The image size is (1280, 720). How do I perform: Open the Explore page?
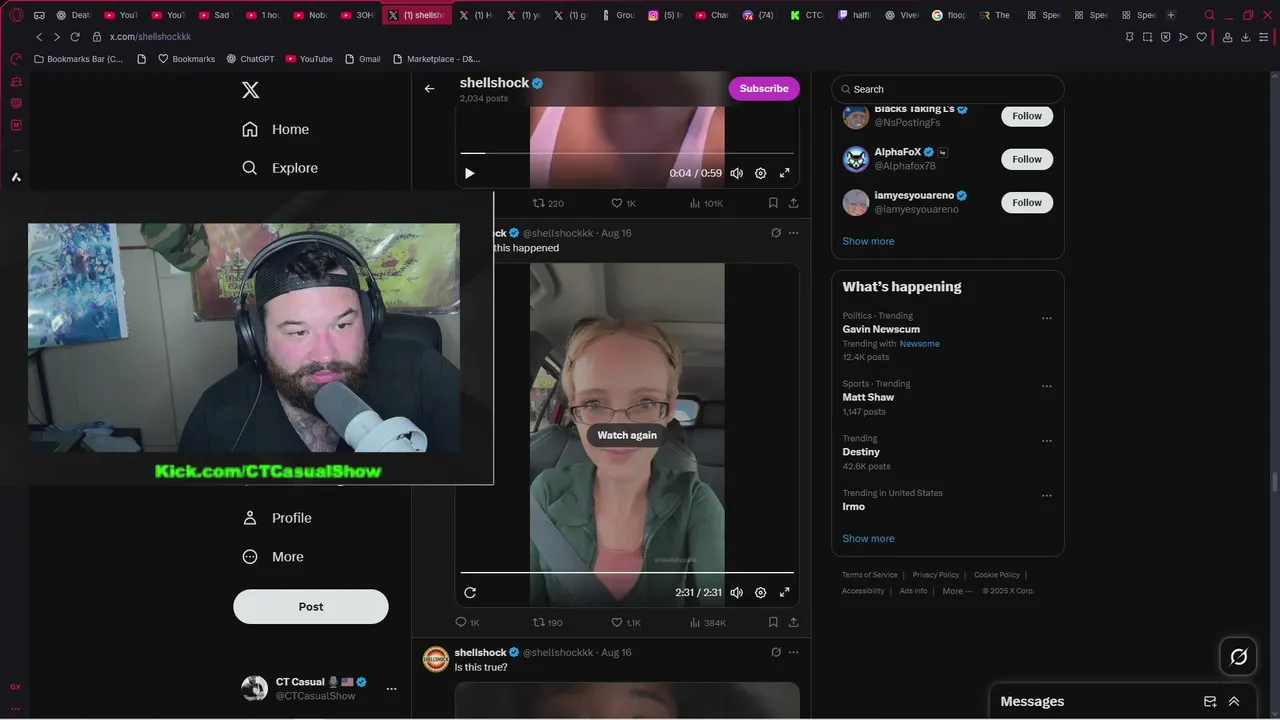click(x=280, y=168)
